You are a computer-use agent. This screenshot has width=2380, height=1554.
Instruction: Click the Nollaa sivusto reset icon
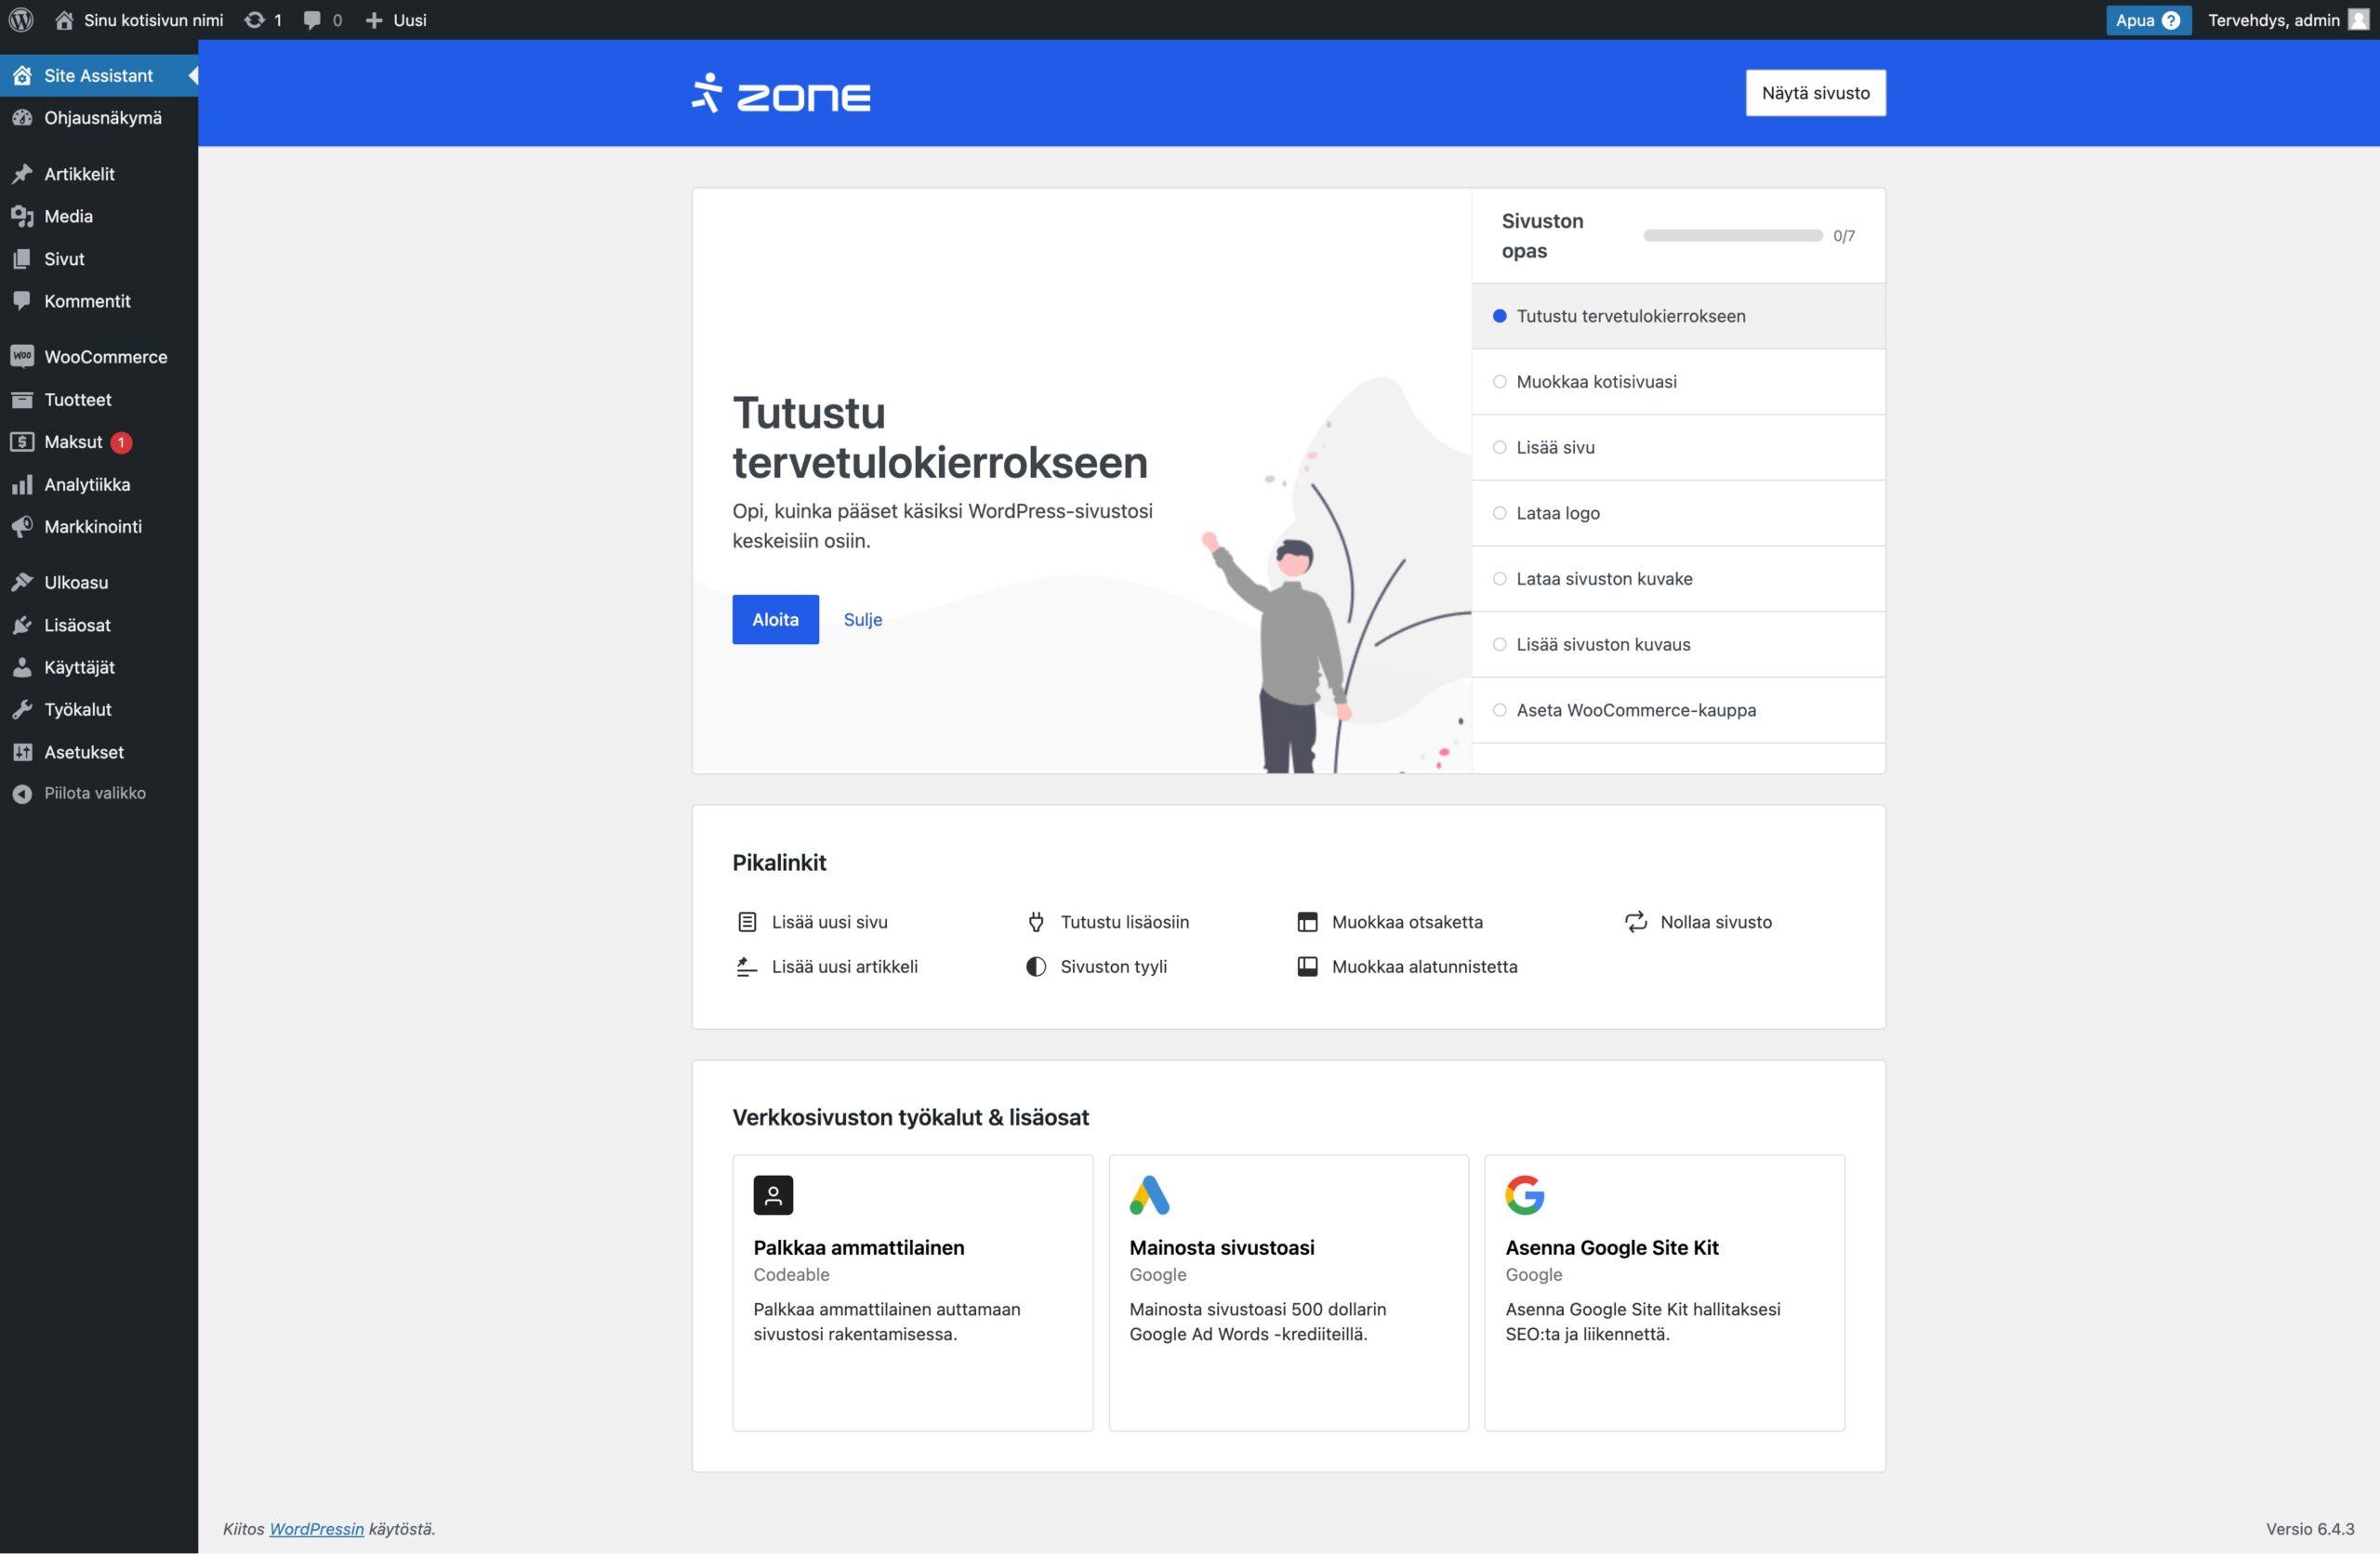1635,922
